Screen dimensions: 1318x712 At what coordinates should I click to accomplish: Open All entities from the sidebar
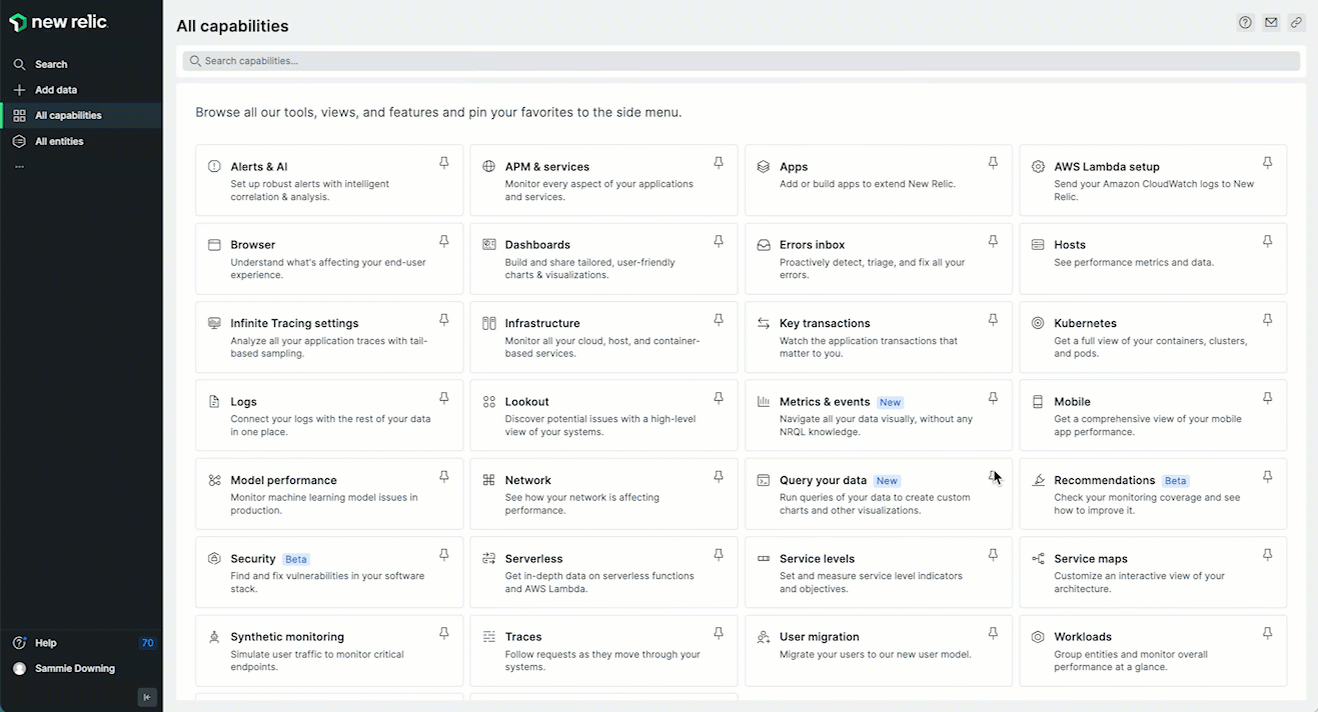click(60, 141)
